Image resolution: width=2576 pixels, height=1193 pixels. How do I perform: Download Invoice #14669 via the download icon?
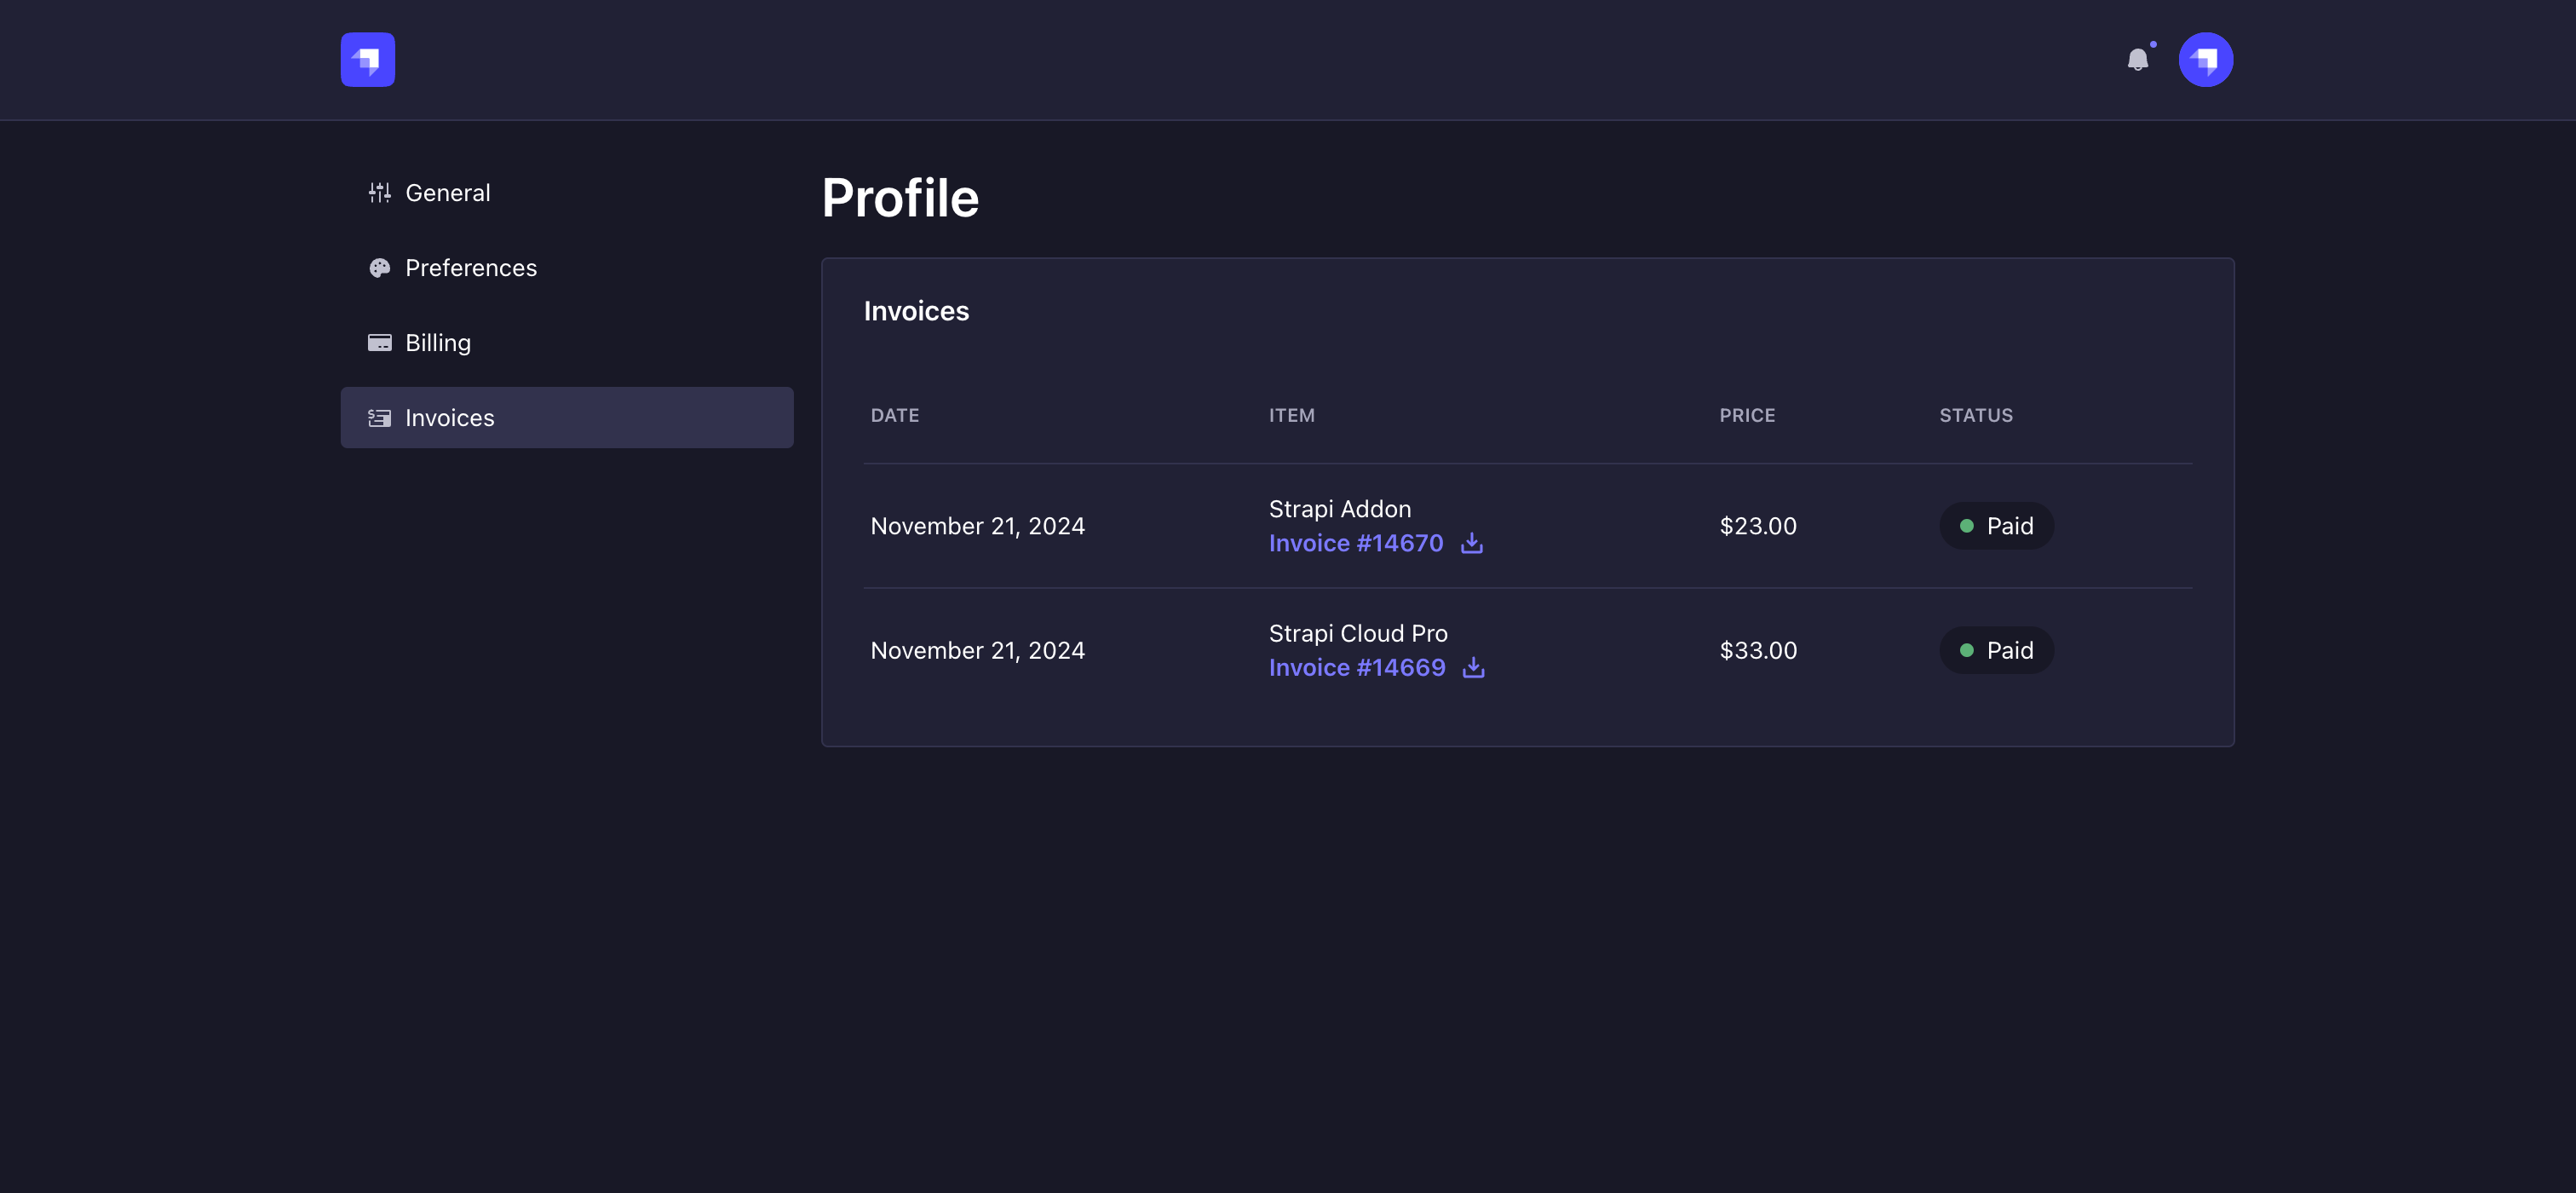click(1473, 667)
